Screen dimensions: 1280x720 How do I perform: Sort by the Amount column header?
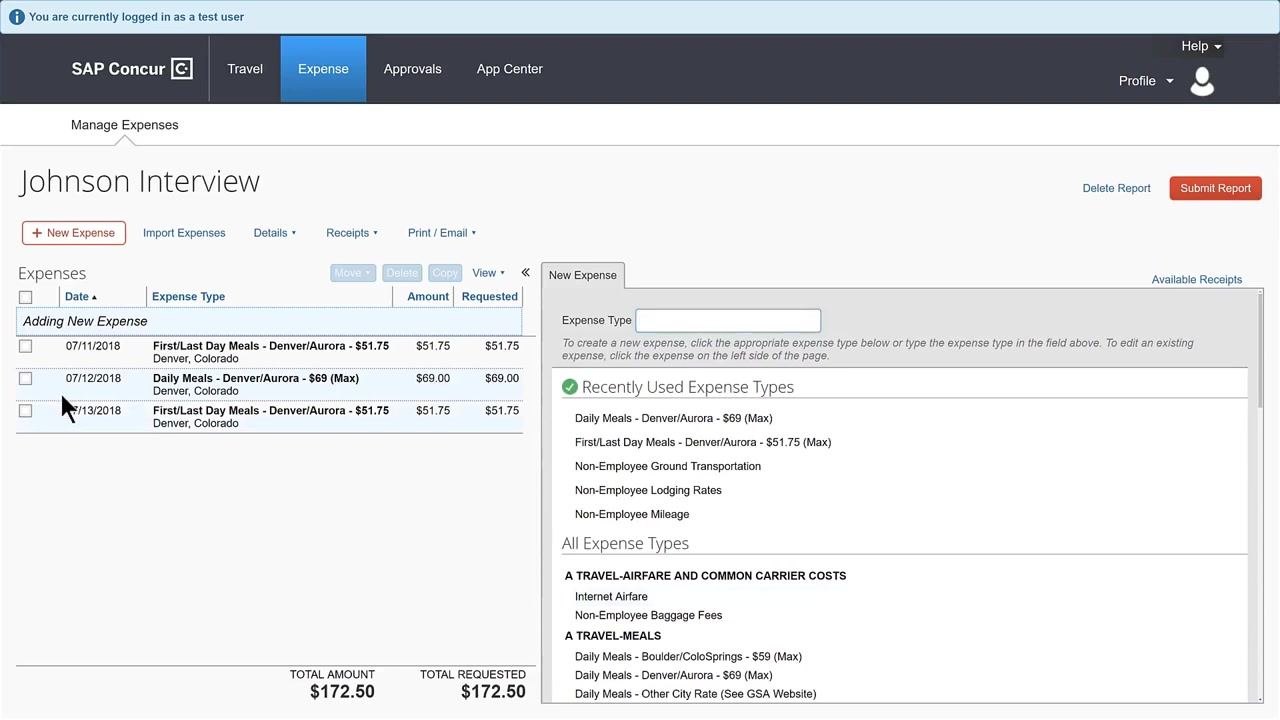point(428,297)
